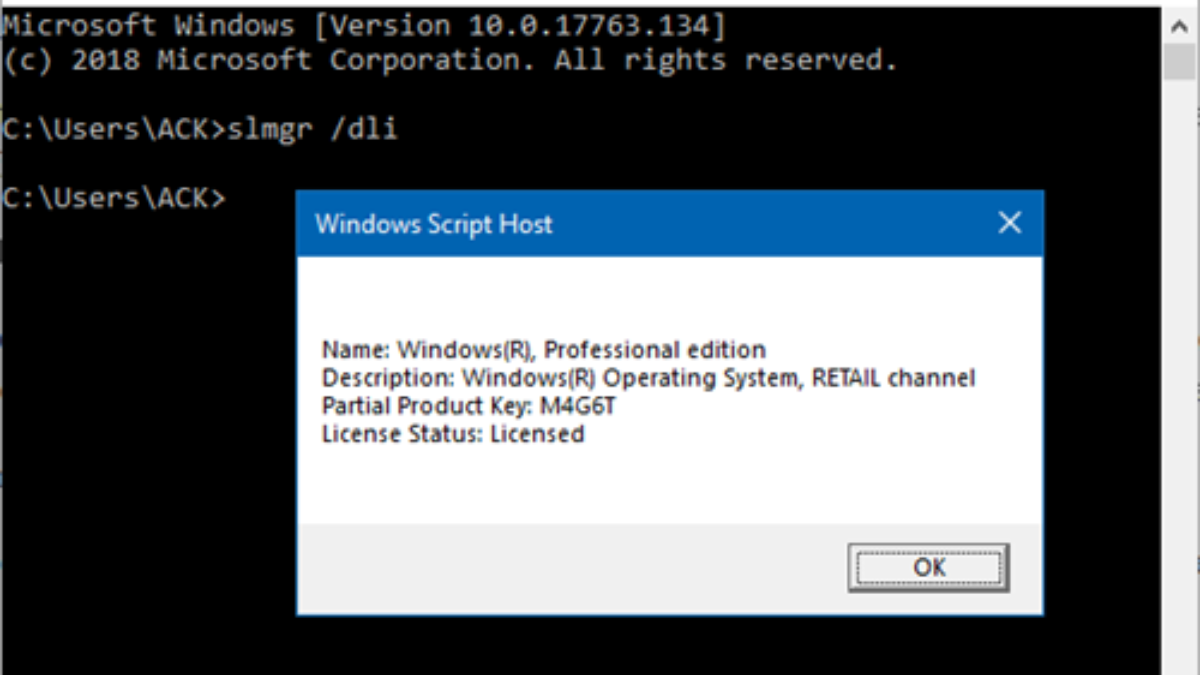
Task: Click the console scrollbar thumb
Action: pyautogui.click(x=1180, y=58)
